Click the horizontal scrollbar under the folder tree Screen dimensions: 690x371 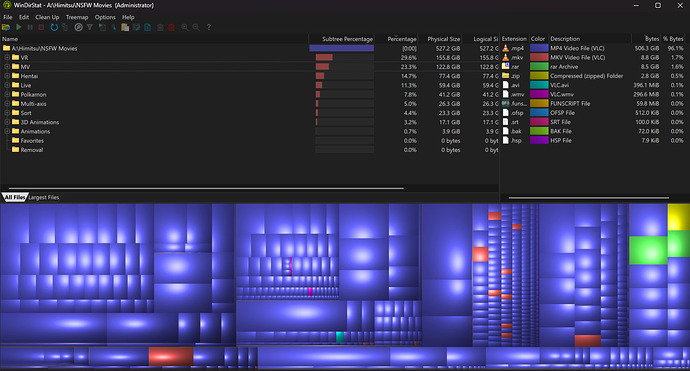pos(206,188)
